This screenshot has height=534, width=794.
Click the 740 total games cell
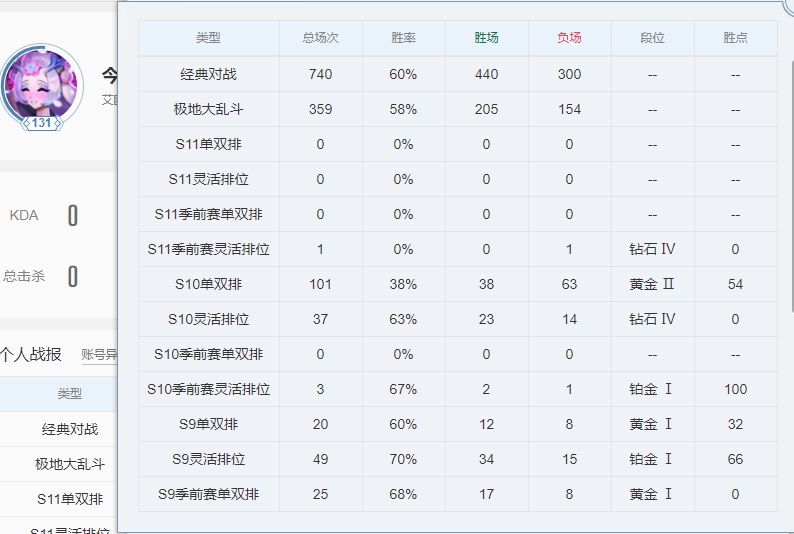[321, 74]
